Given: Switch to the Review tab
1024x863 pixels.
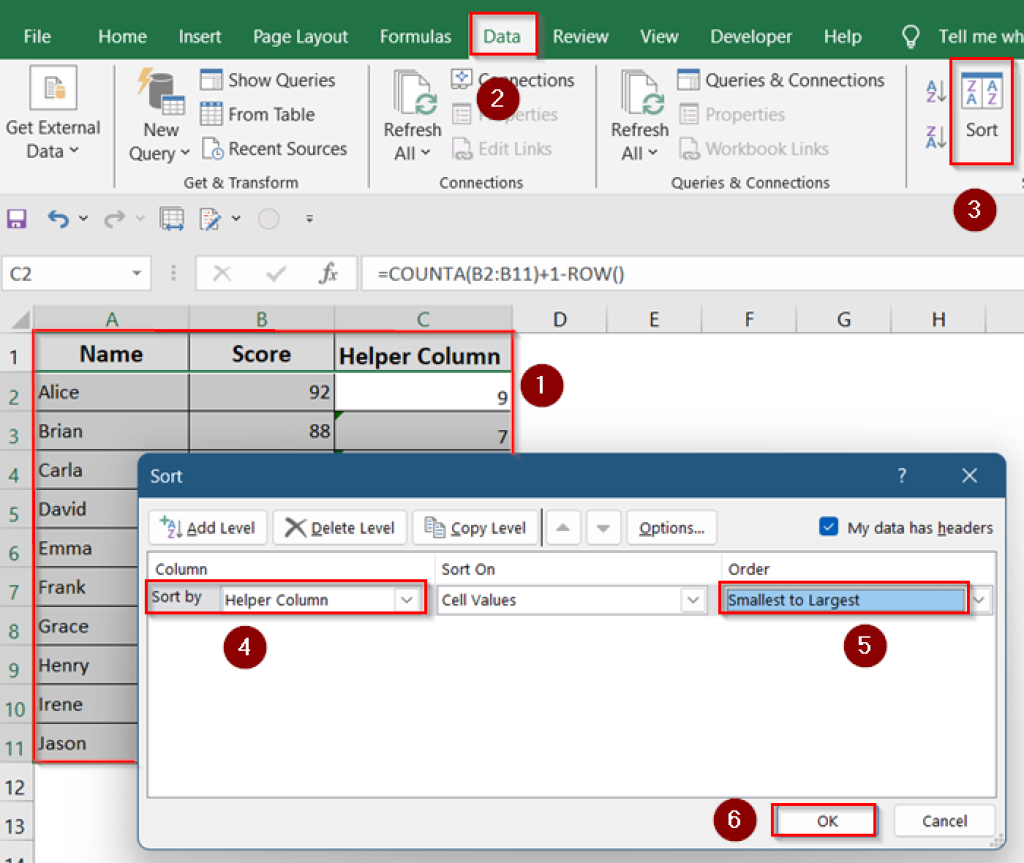Looking at the screenshot, I should pos(580,35).
